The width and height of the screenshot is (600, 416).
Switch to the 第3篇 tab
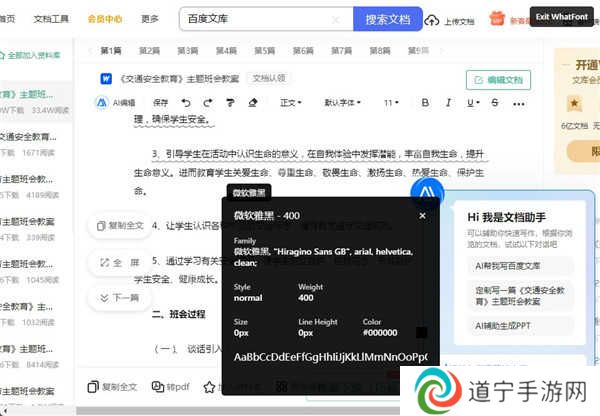pyautogui.click(x=188, y=51)
